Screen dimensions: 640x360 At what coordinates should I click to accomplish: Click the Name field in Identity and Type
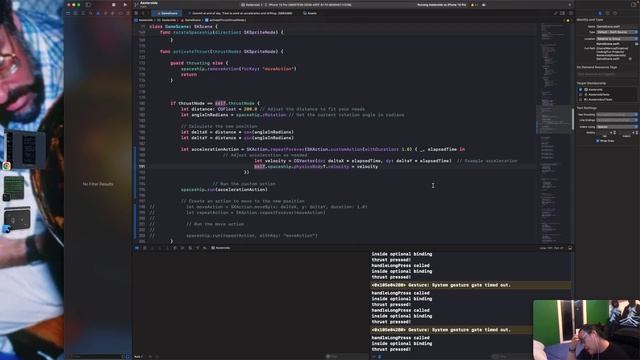click(x=616, y=27)
